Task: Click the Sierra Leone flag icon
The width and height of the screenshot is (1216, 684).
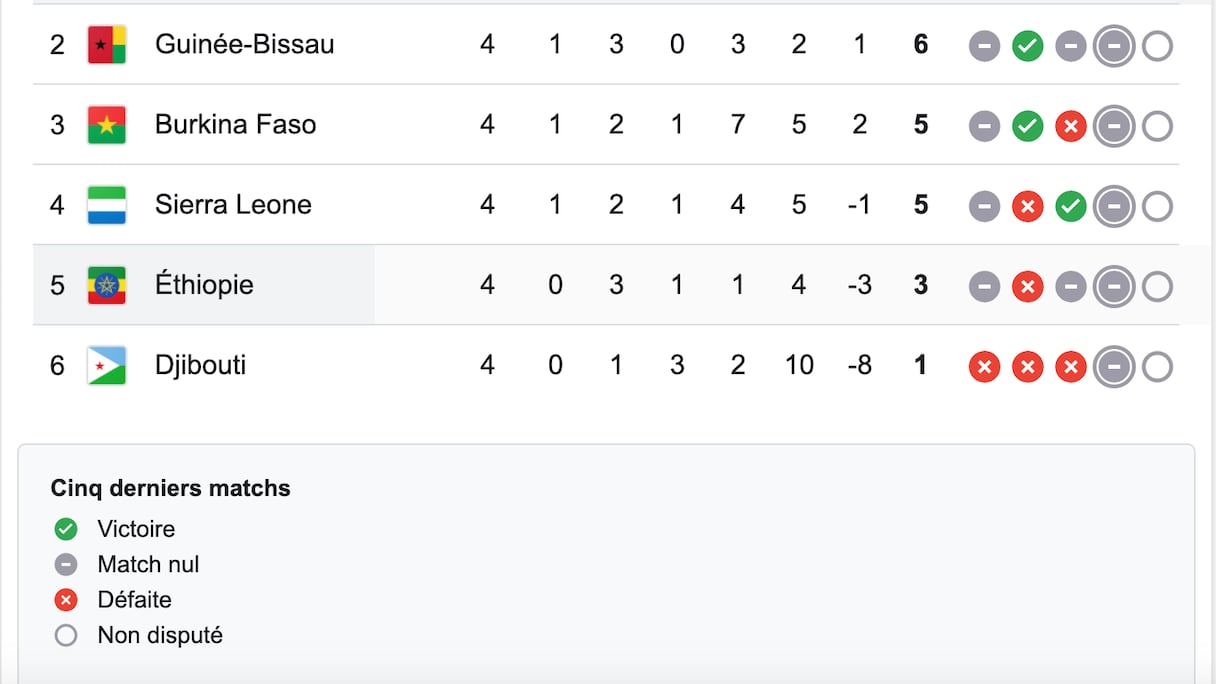Action: point(106,205)
